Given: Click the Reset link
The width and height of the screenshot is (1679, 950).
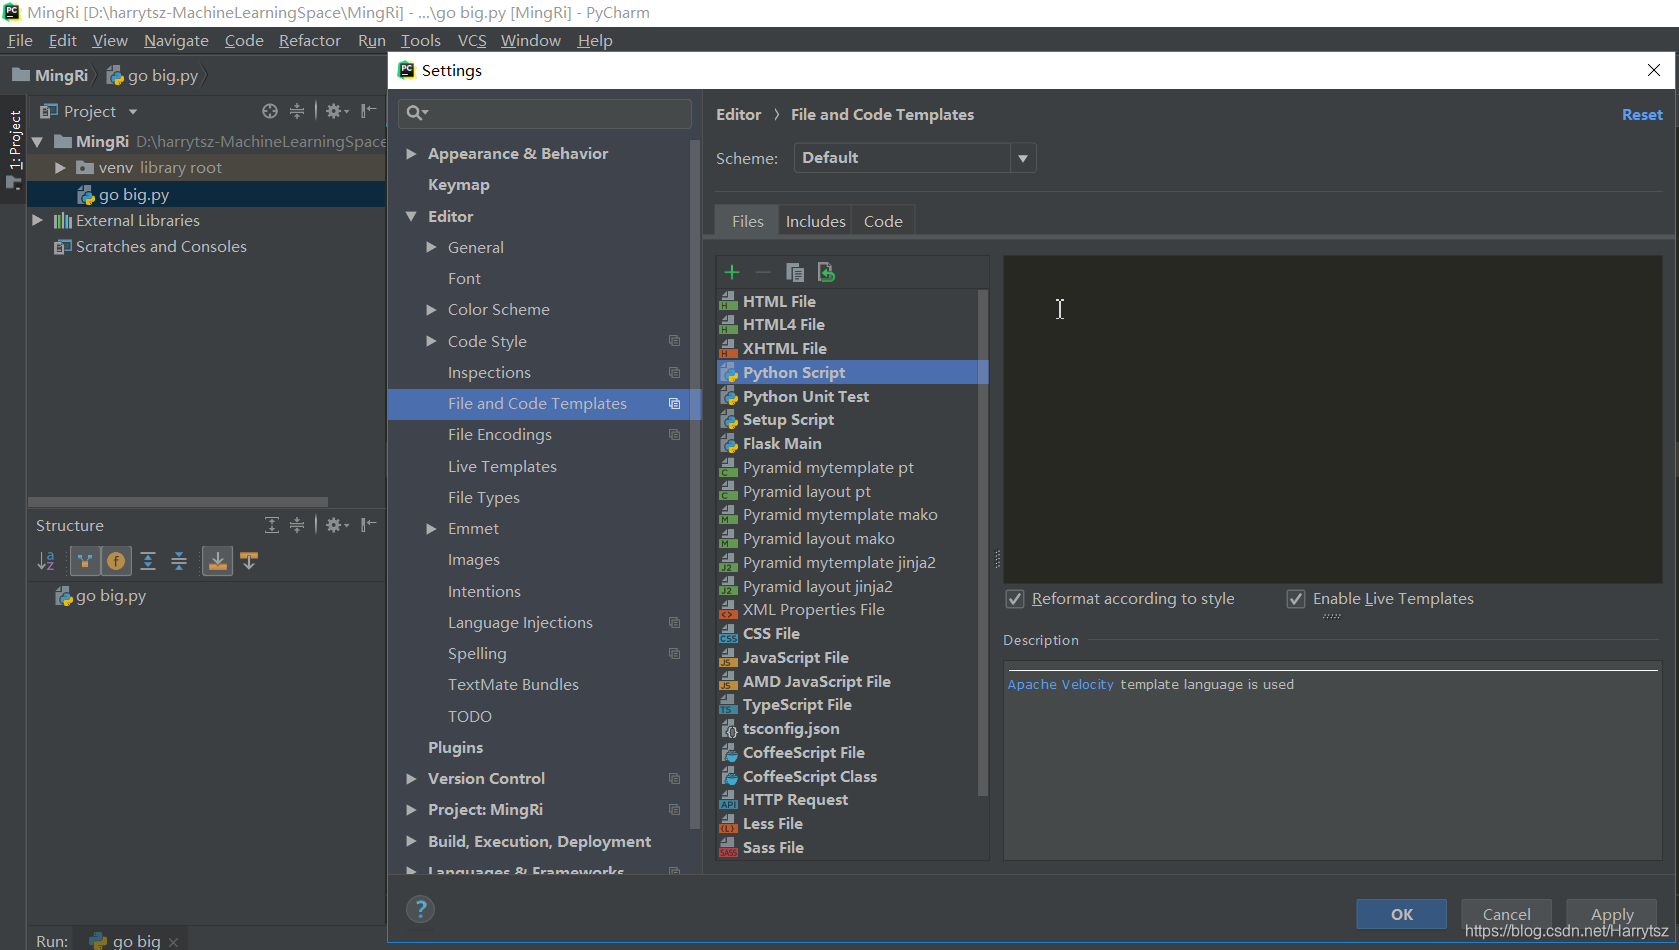Looking at the screenshot, I should coord(1642,115).
